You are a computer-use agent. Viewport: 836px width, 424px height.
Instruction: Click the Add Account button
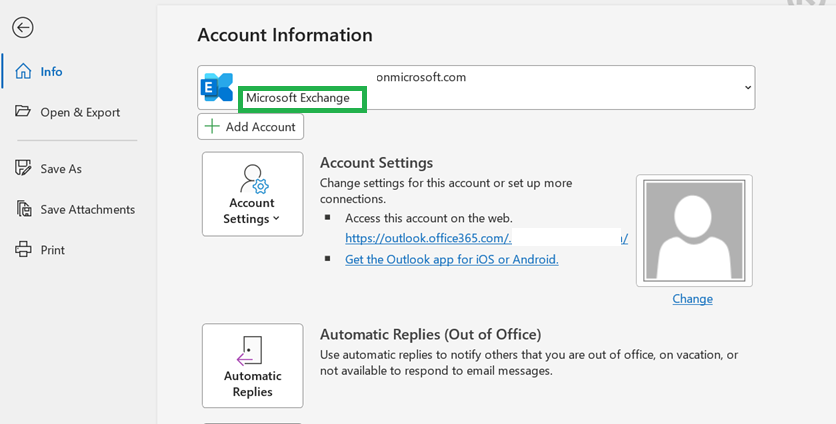click(251, 127)
